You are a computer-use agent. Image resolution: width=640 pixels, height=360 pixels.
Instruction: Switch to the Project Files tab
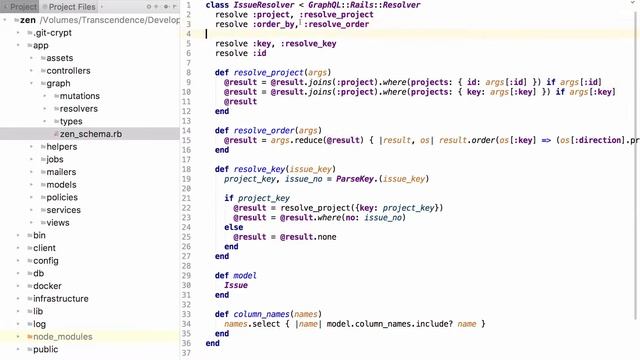(69, 7)
